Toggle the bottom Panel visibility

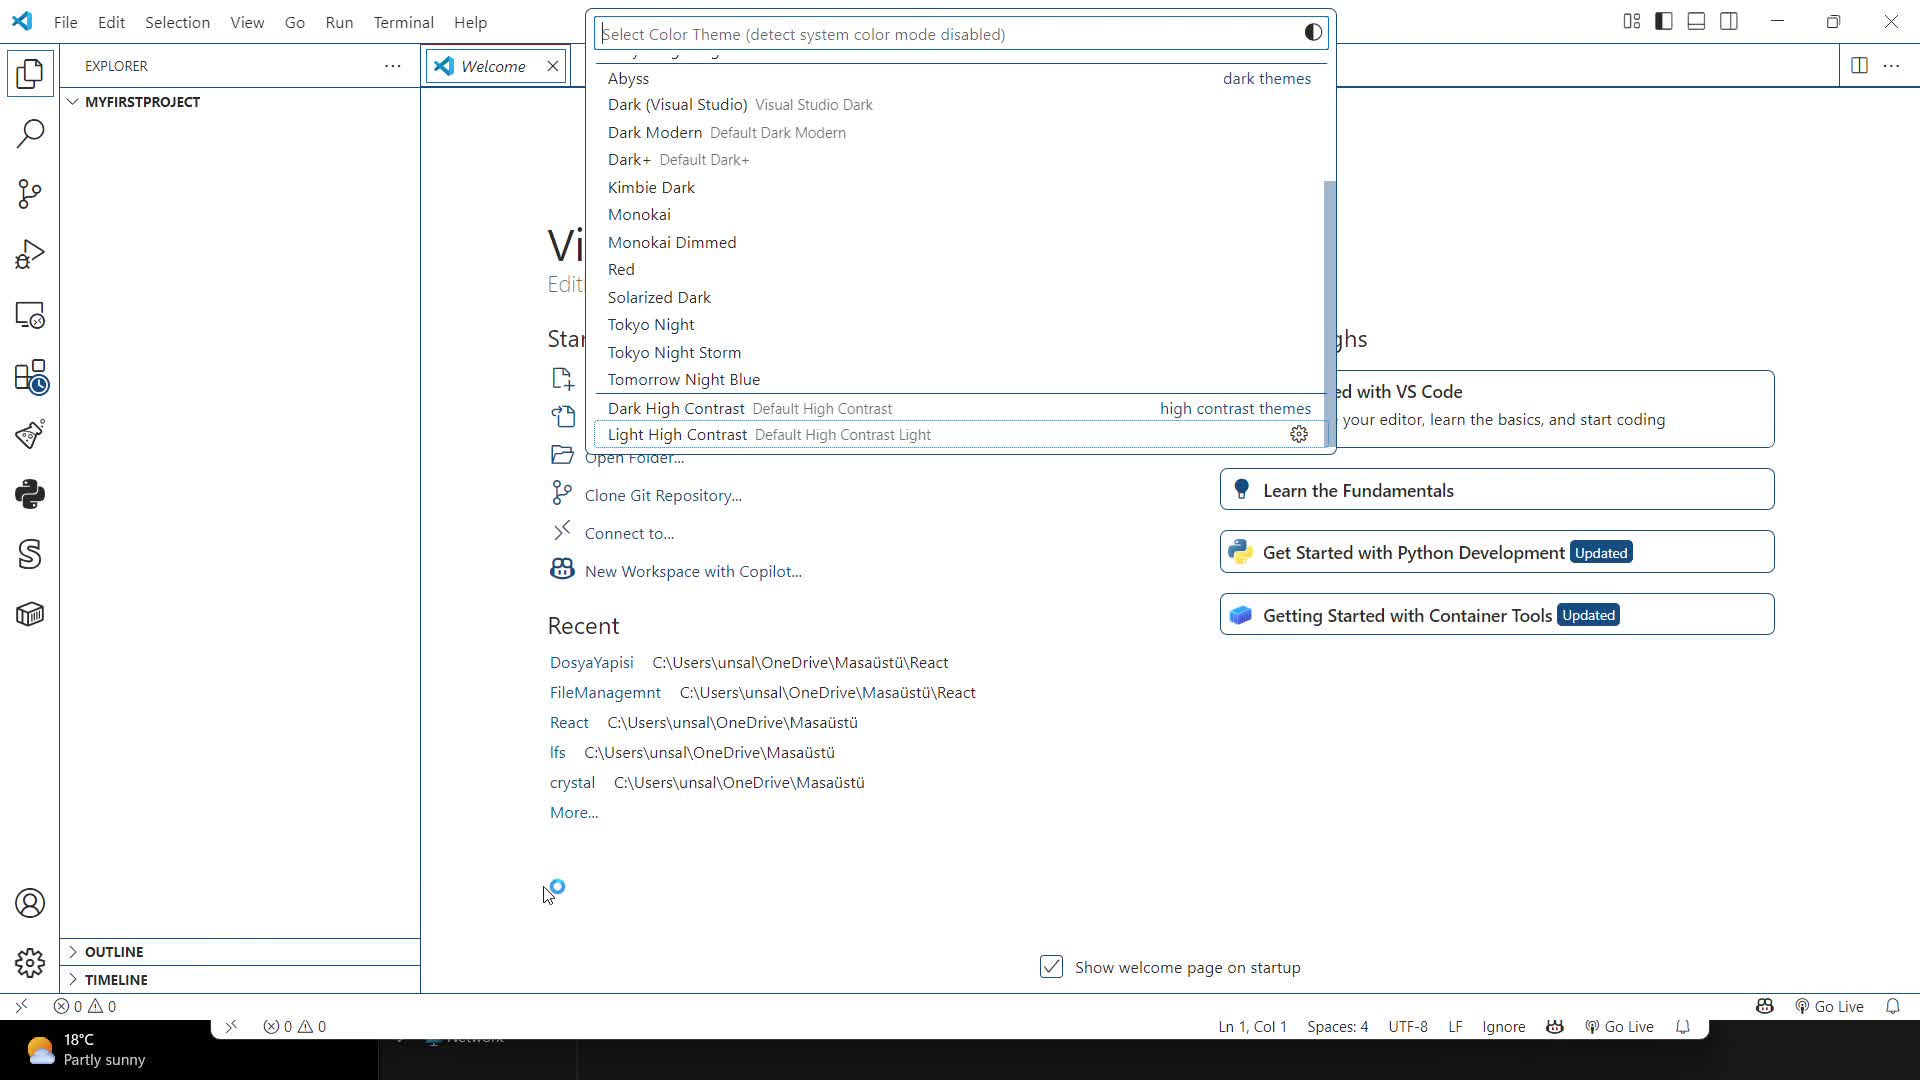(1696, 21)
